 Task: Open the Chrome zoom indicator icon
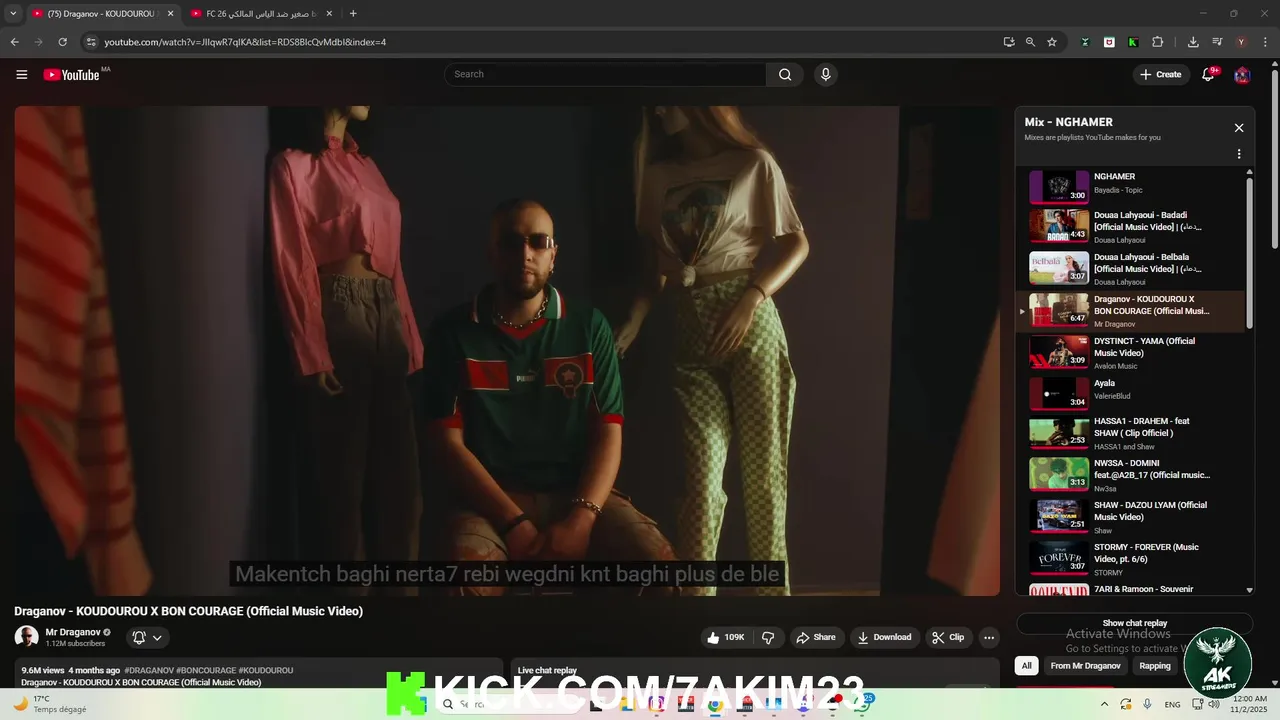point(1030,42)
